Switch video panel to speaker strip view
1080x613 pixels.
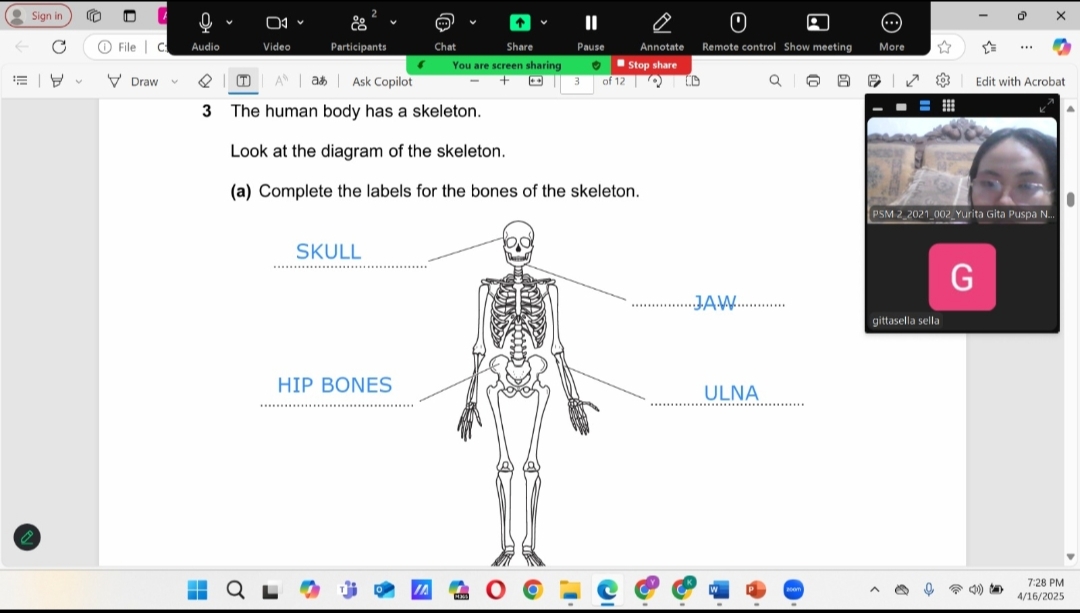(x=925, y=106)
